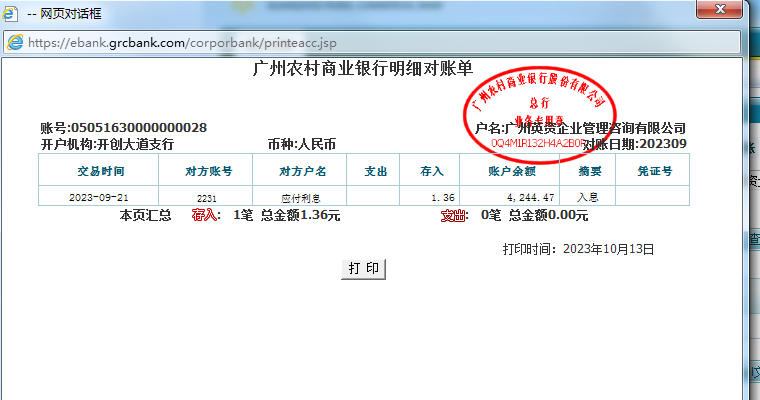Click the 支出 column header
Screen dimensions: 760x400
coord(373,170)
